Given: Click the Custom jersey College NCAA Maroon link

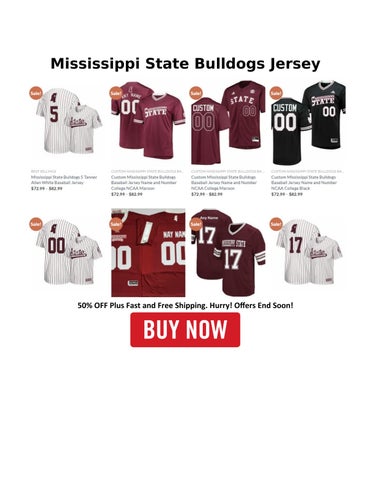Looking at the screenshot, I should pyautogui.click(x=144, y=183).
